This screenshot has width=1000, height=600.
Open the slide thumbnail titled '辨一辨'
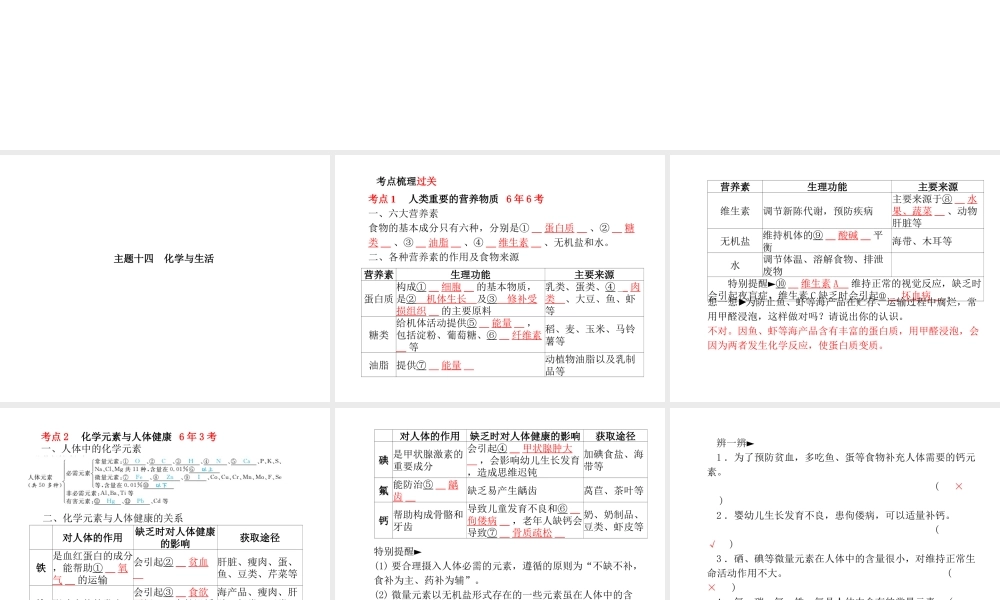[x=835, y=504]
